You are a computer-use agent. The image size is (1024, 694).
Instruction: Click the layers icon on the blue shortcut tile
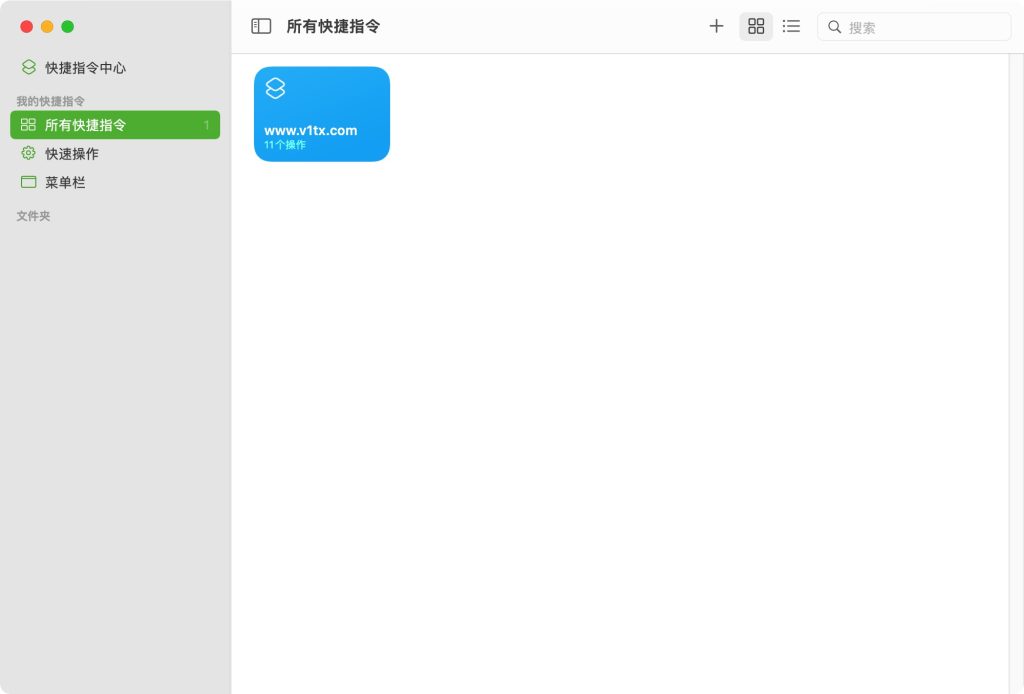click(275, 88)
